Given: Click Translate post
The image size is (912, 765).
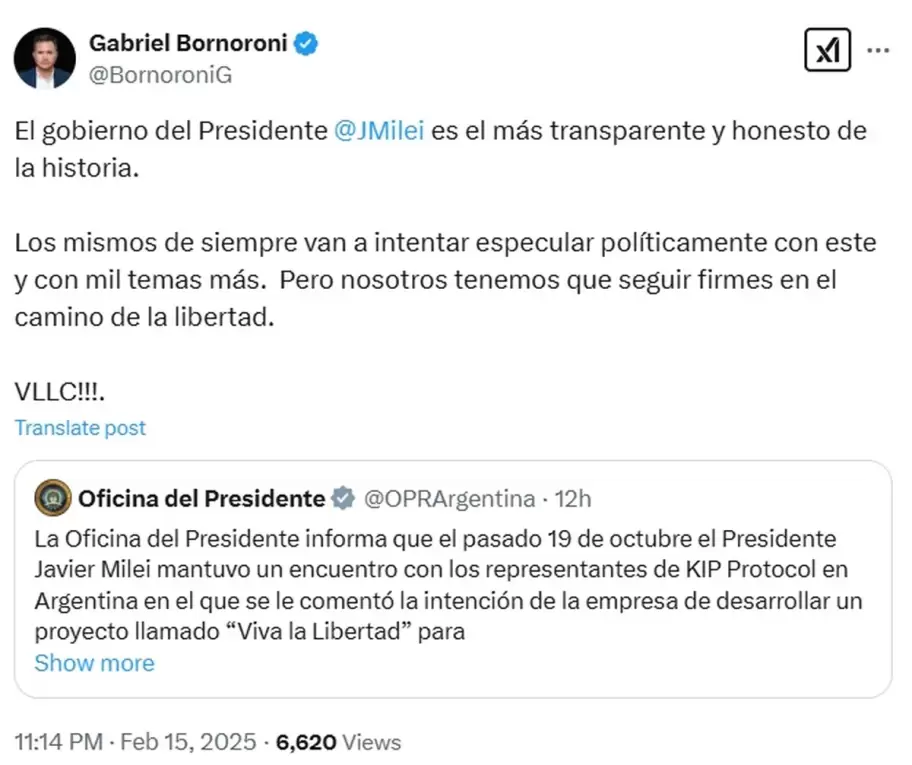Looking at the screenshot, I should tap(80, 428).
